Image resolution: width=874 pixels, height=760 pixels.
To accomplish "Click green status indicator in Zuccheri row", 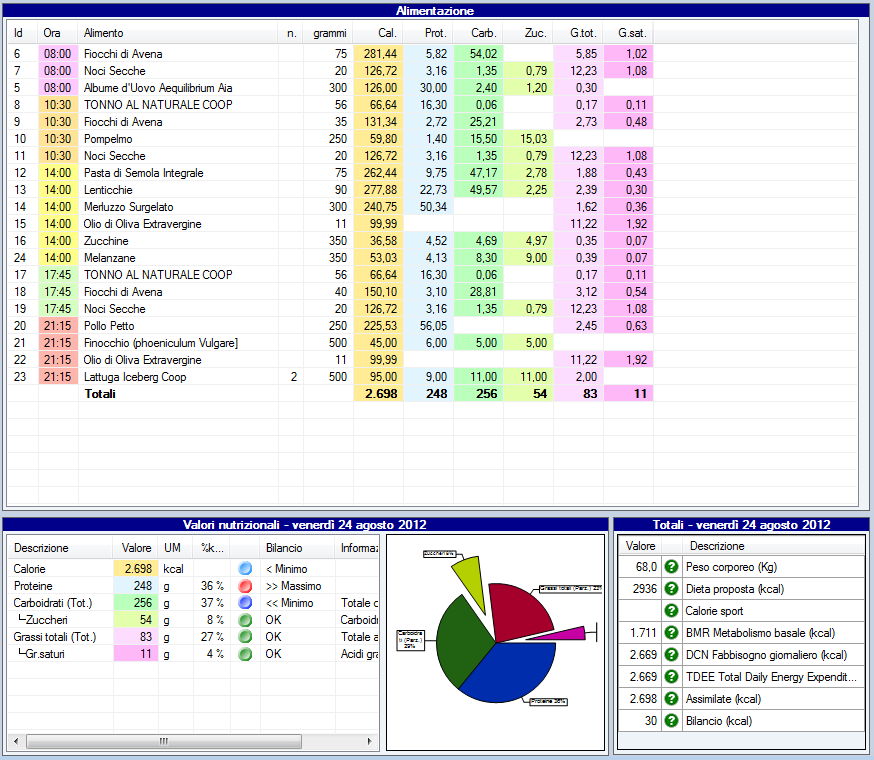I will [x=245, y=620].
